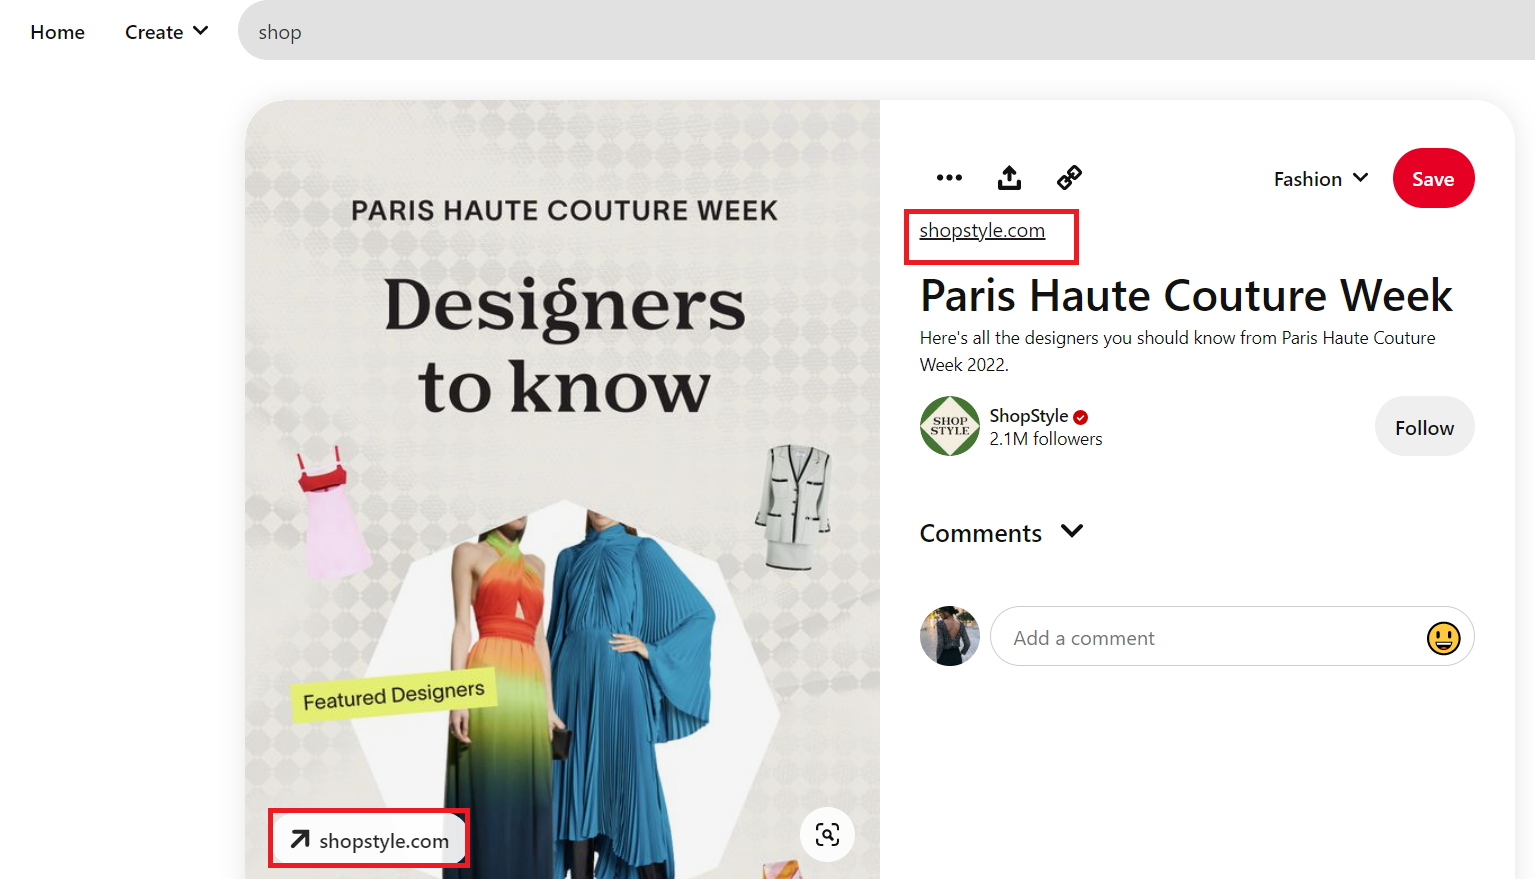Visit shopstyle.com via the image overlay button
The width and height of the screenshot is (1535, 879).
point(369,840)
